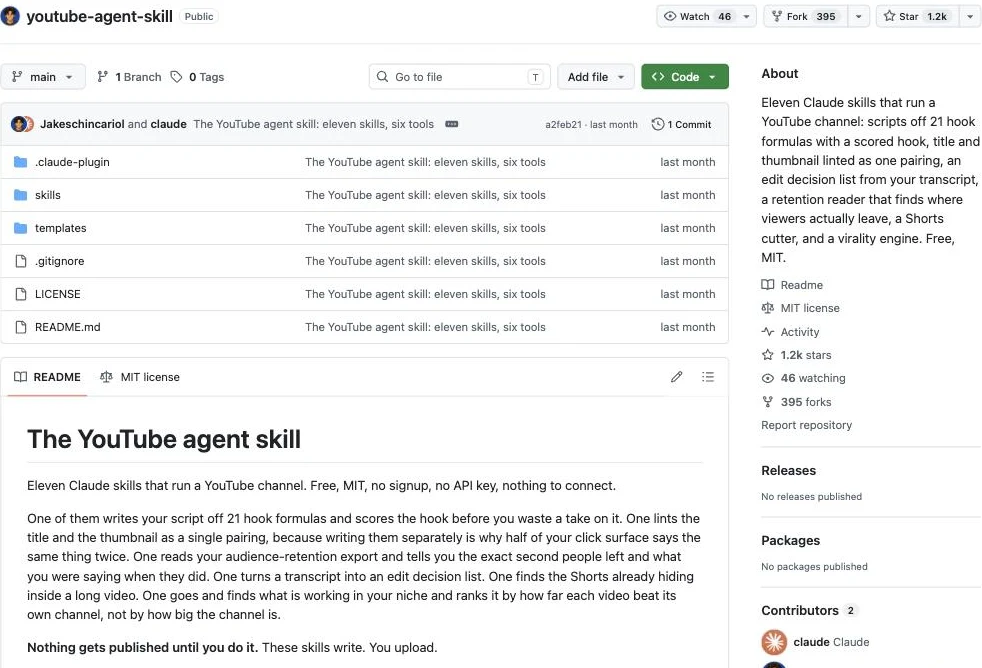Open Readme link in About sidebar
982x668 pixels.
pos(792,285)
